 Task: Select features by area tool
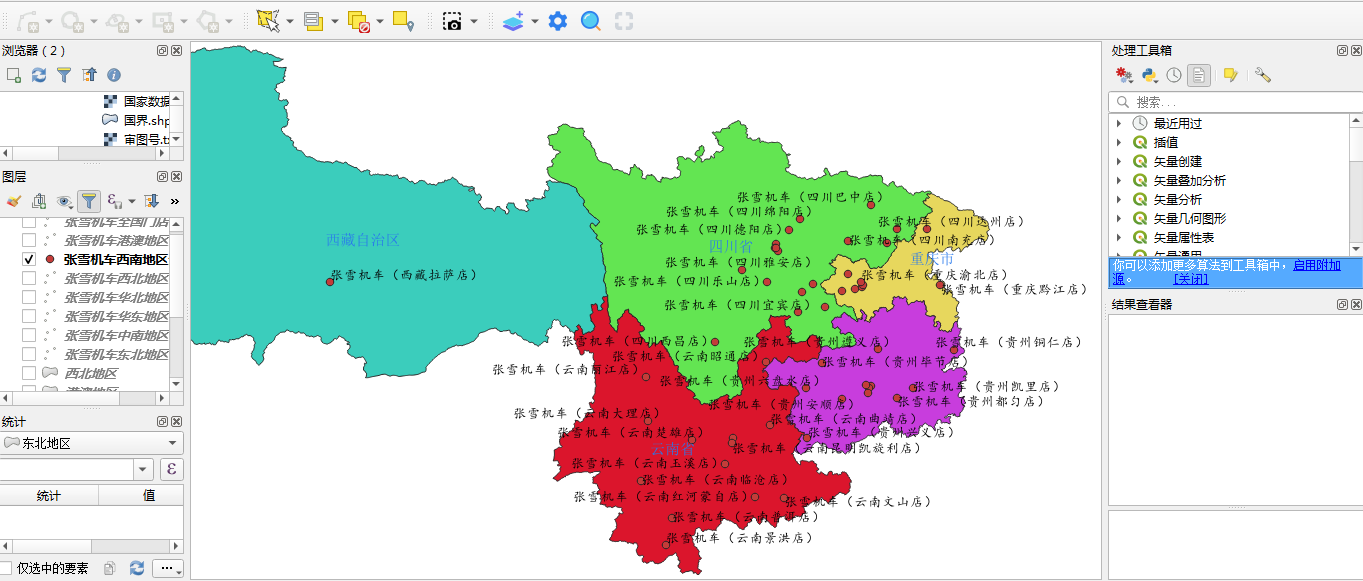pos(267,20)
